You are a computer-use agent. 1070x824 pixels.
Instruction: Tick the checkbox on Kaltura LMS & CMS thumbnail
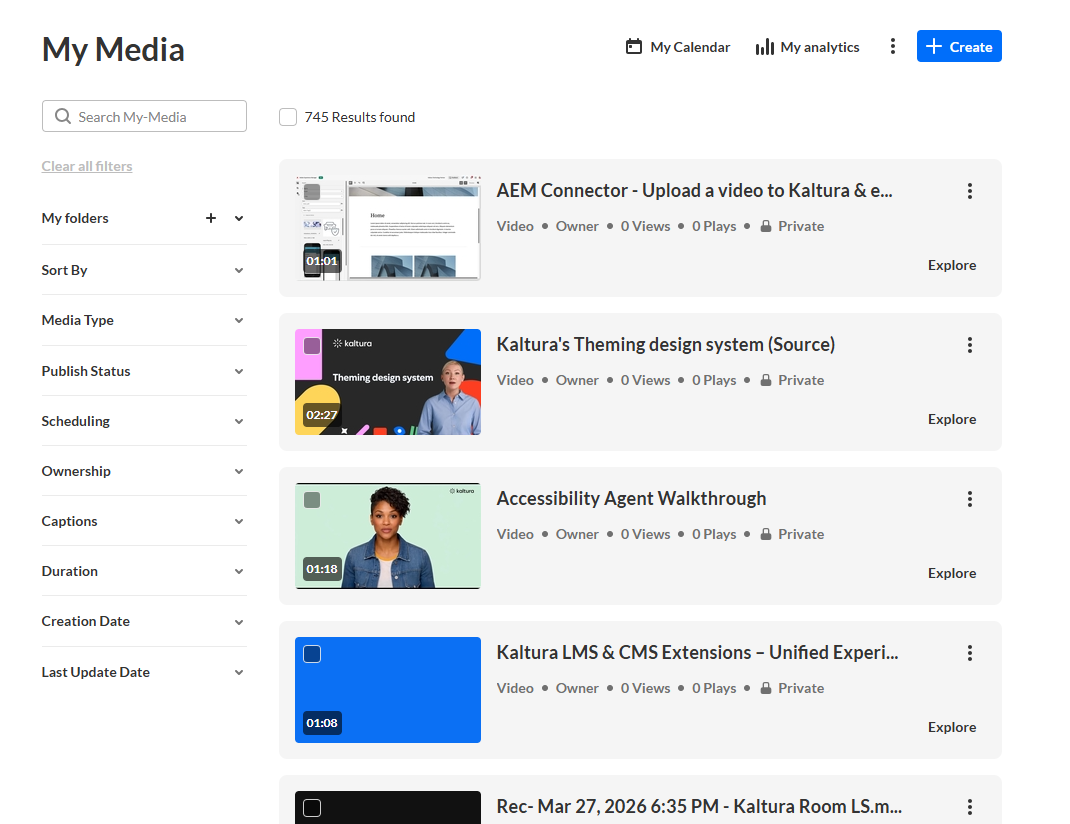[312, 654]
